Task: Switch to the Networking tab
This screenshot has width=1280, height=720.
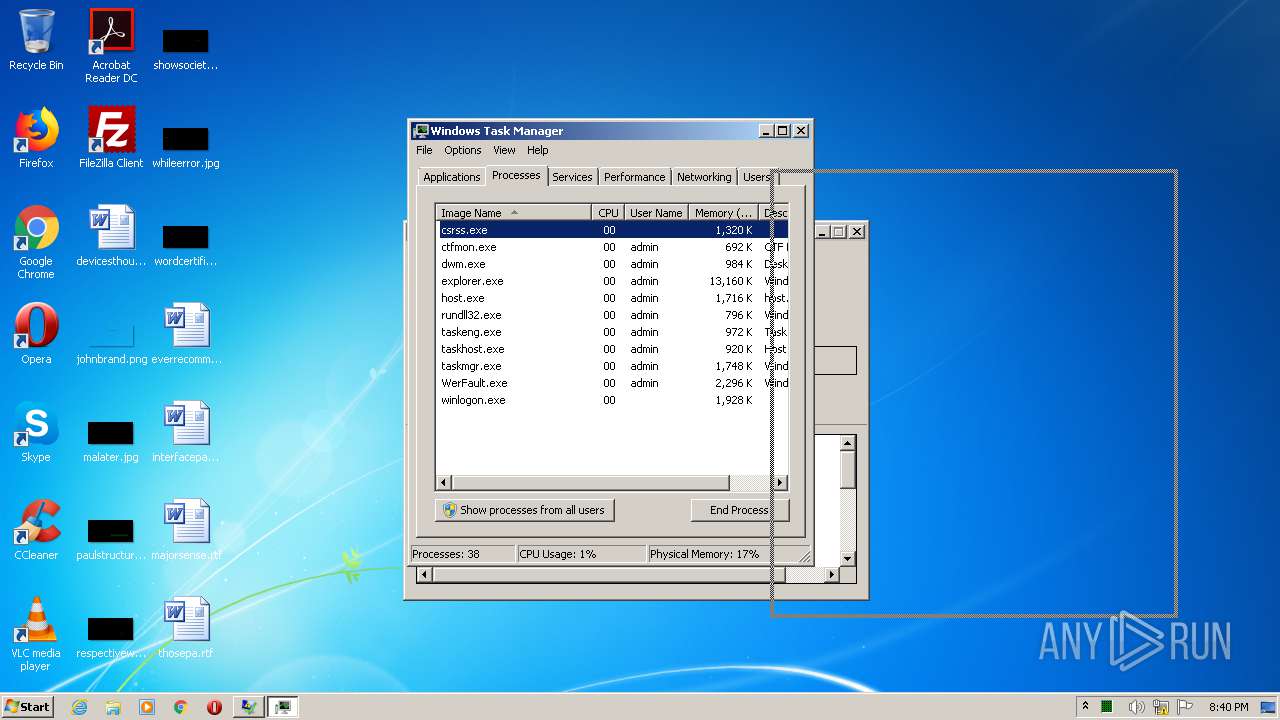Action: [704, 177]
